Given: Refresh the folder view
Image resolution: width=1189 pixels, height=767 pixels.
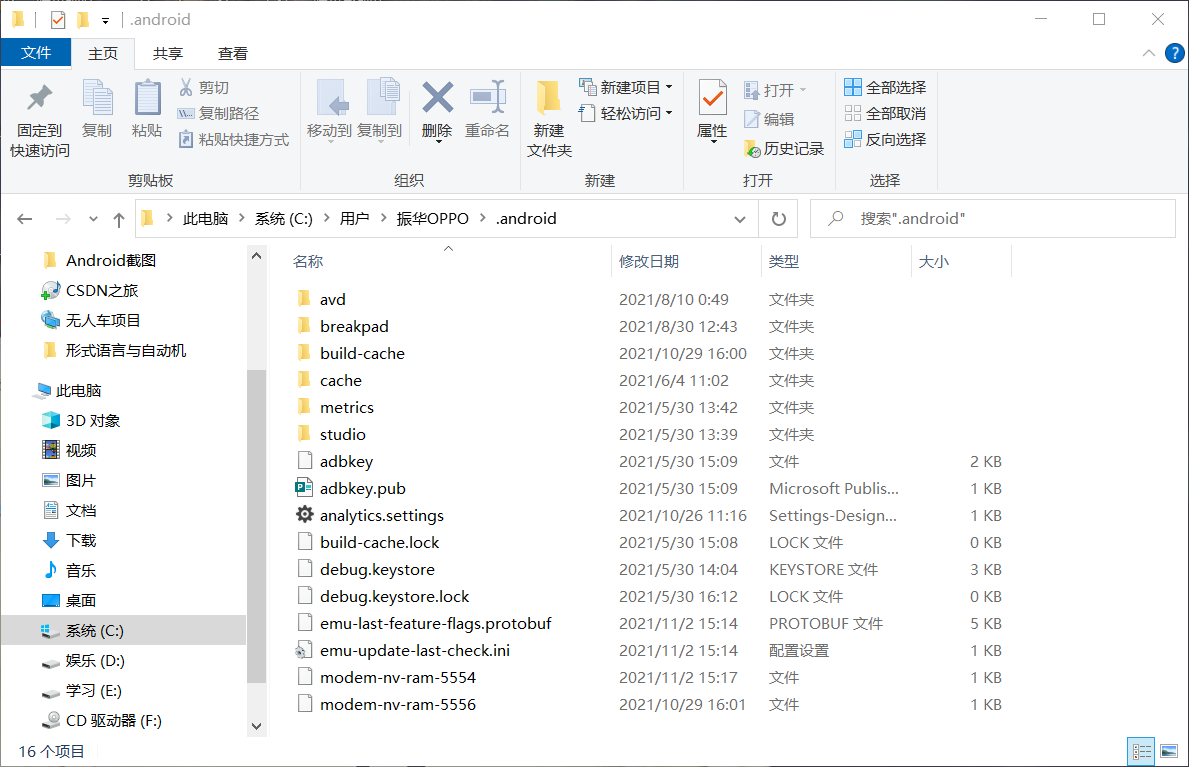Looking at the screenshot, I should [x=778, y=218].
